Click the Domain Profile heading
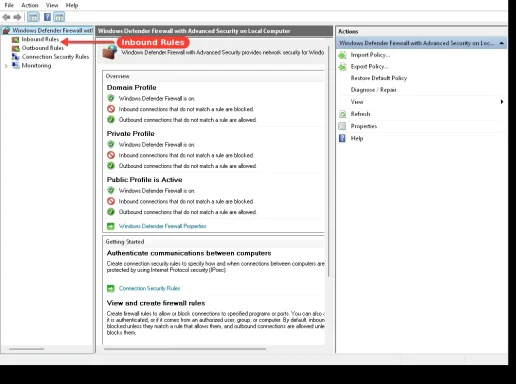Image resolution: width=516 pixels, height=384 pixels. tap(131, 88)
